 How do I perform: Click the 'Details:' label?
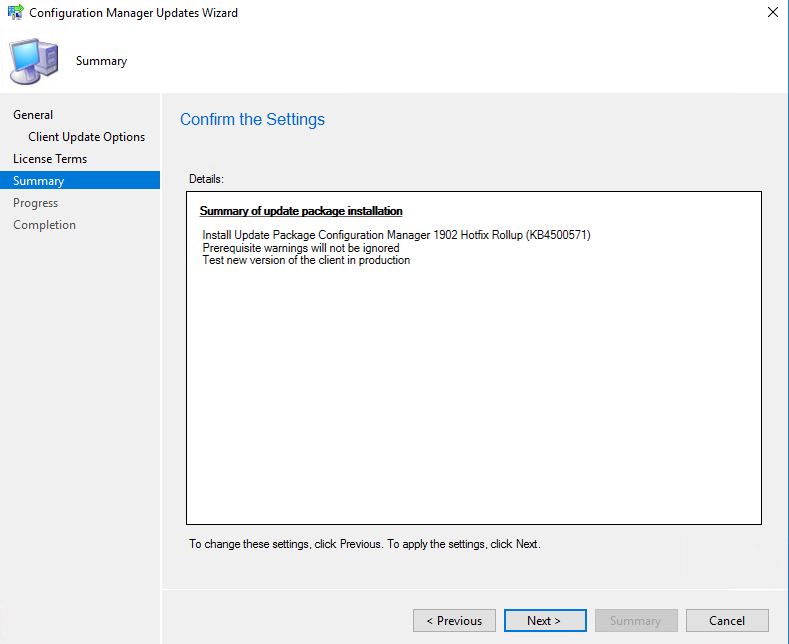(x=206, y=179)
